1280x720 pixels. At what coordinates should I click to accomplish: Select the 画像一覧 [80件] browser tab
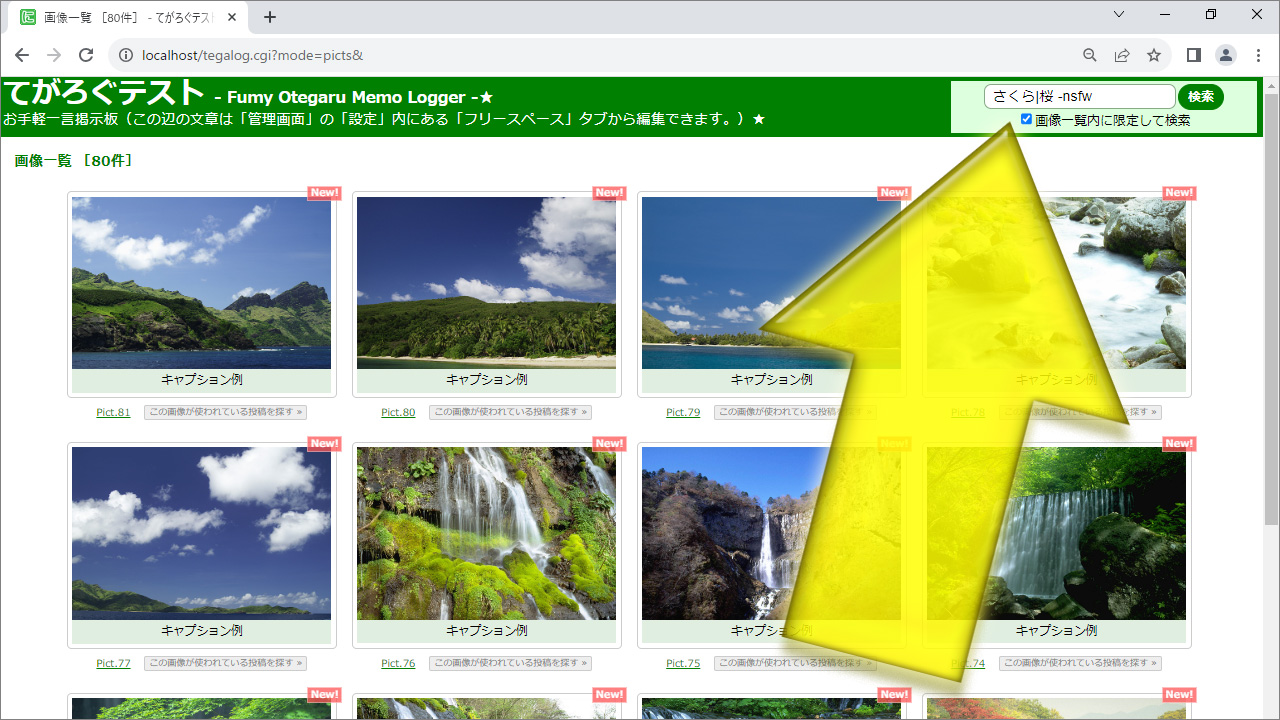130,17
